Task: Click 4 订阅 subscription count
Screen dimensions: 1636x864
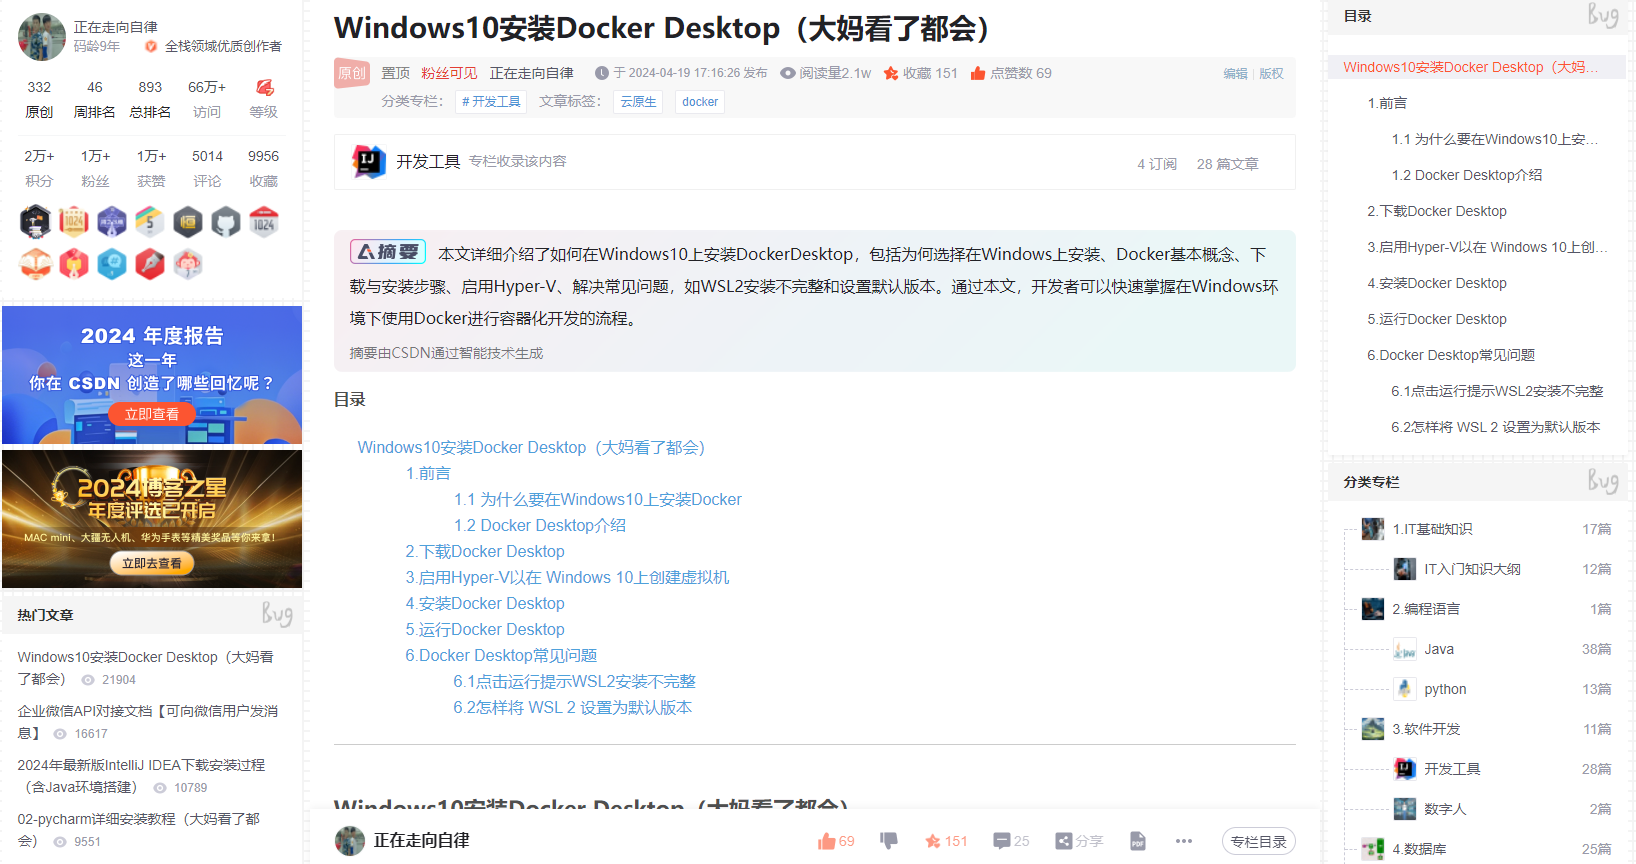Action: [1157, 164]
